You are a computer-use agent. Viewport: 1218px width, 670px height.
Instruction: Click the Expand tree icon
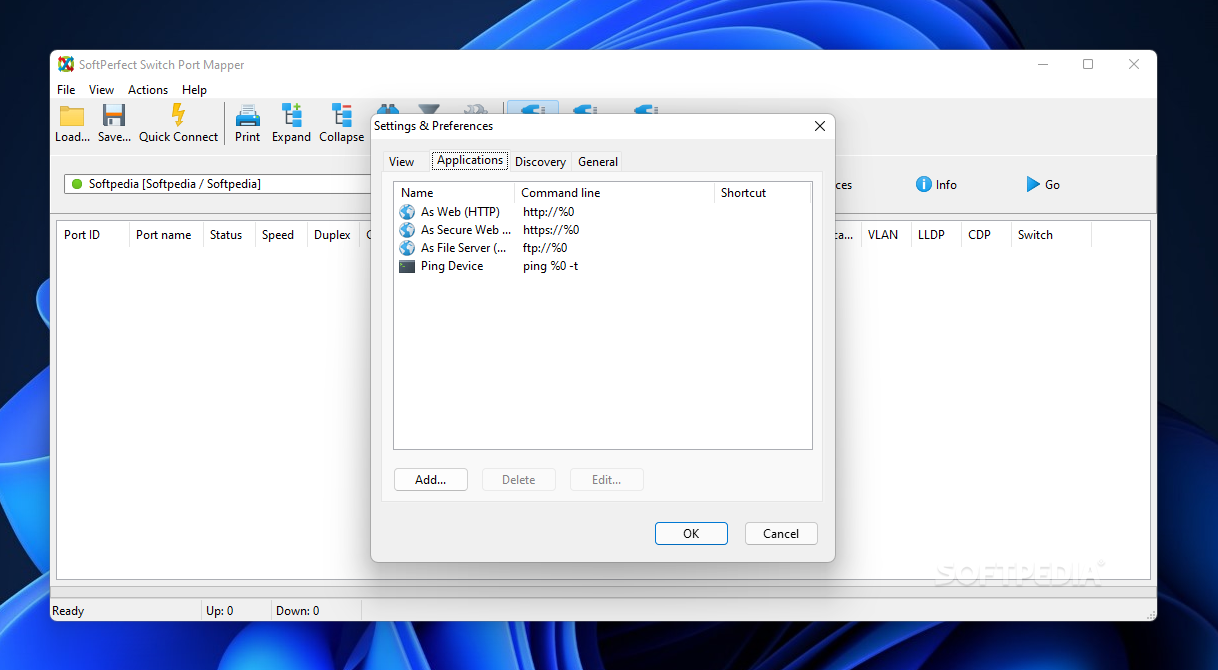(291, 115)
